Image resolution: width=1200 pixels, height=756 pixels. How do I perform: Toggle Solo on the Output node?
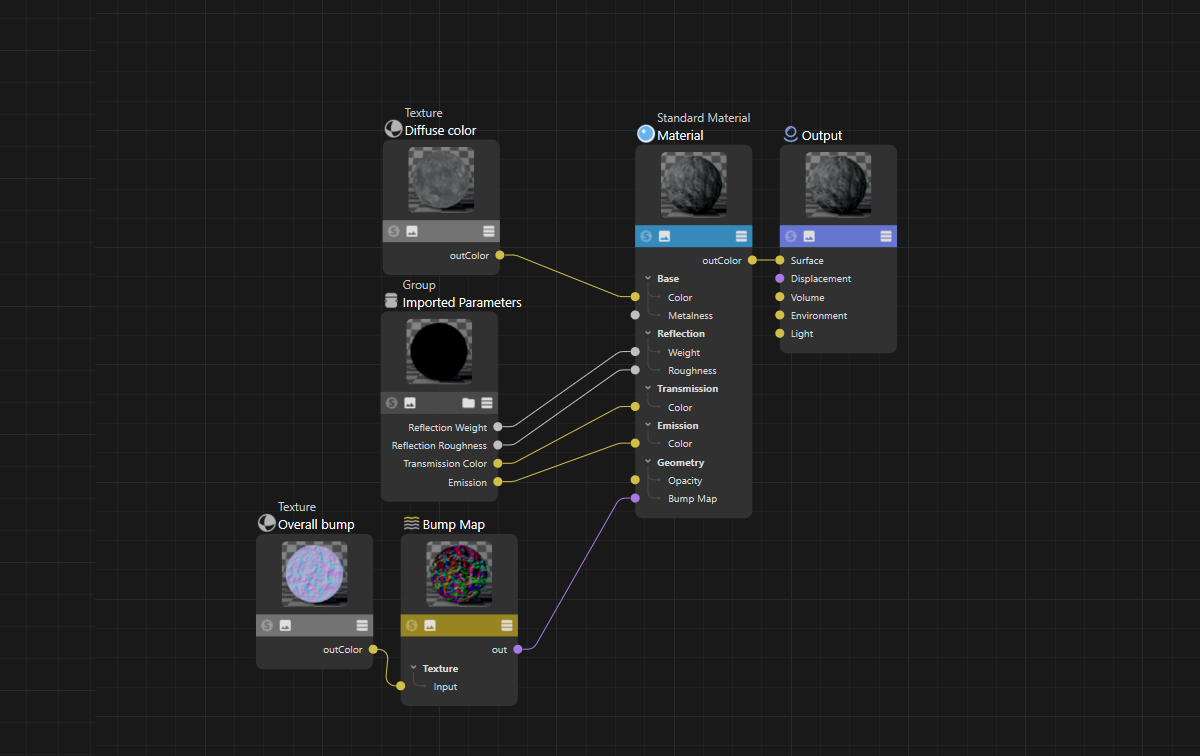pos(790,236)
